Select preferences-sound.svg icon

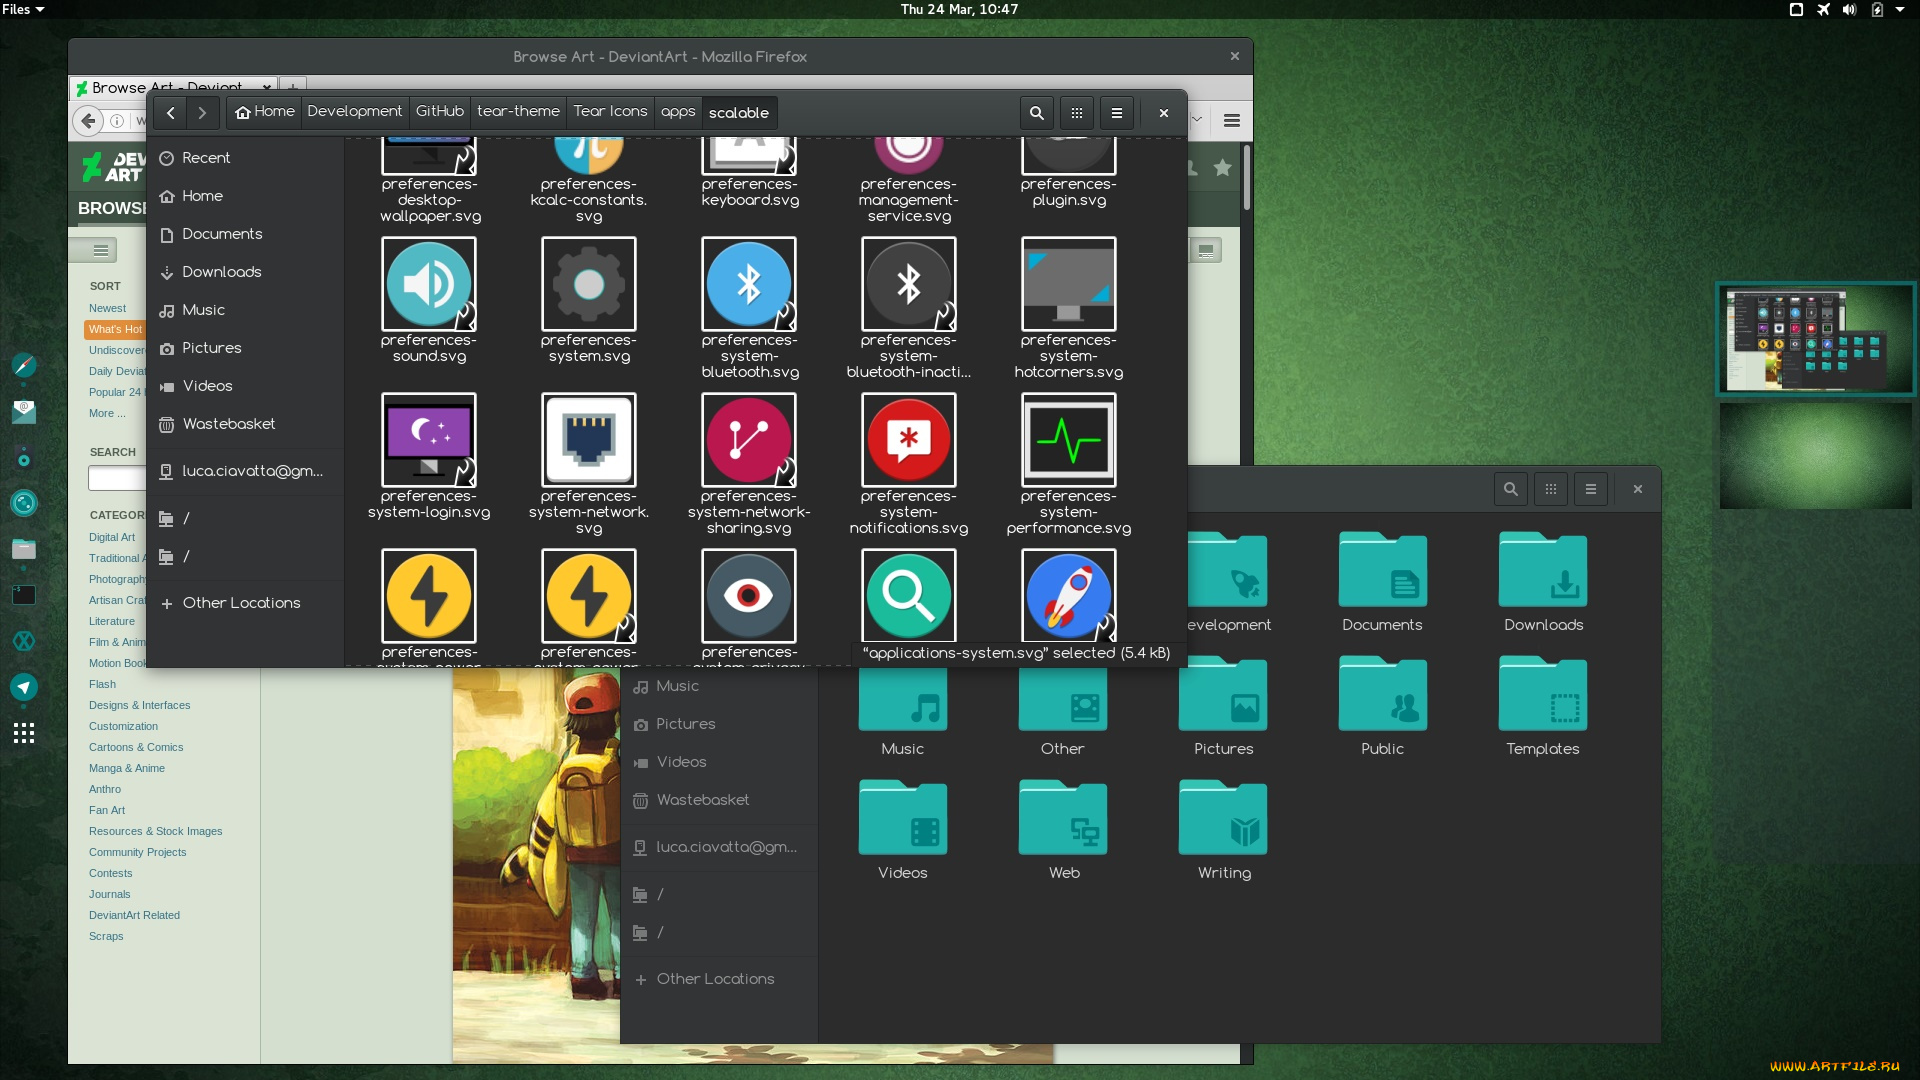[428, 285]
